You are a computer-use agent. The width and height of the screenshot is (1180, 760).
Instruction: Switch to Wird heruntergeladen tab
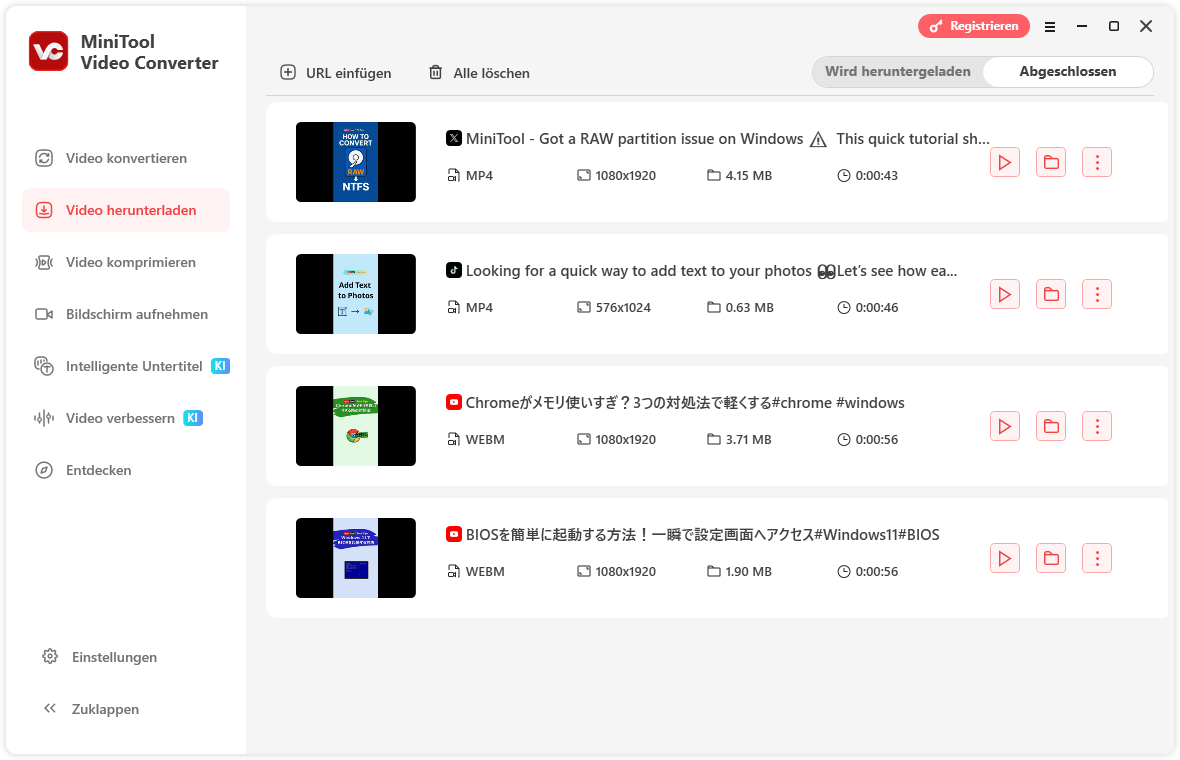[x=898, y=71]
